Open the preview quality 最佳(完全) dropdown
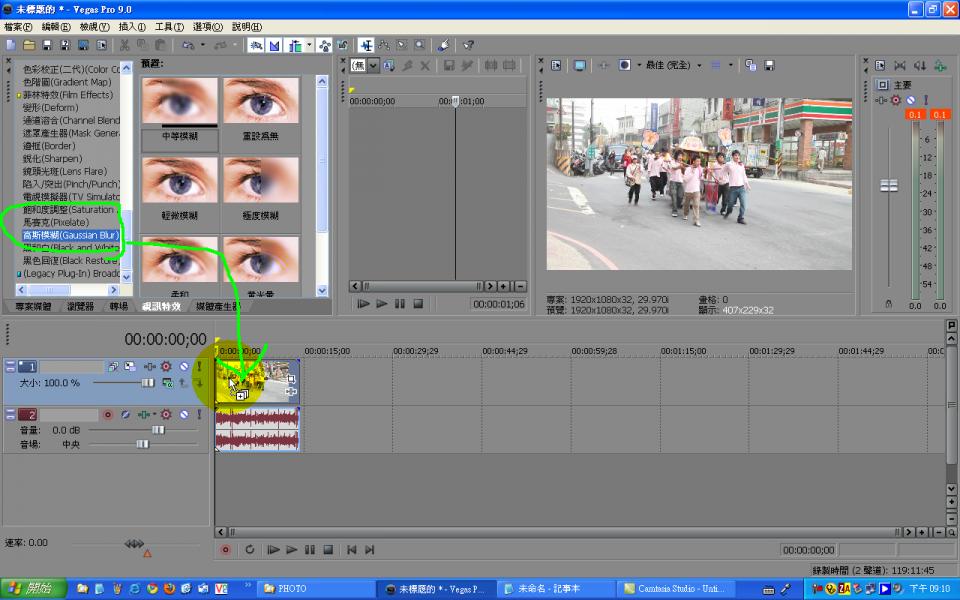Image resolution: width=960 pixels, height=600 pixels. (x=671, y=65)
